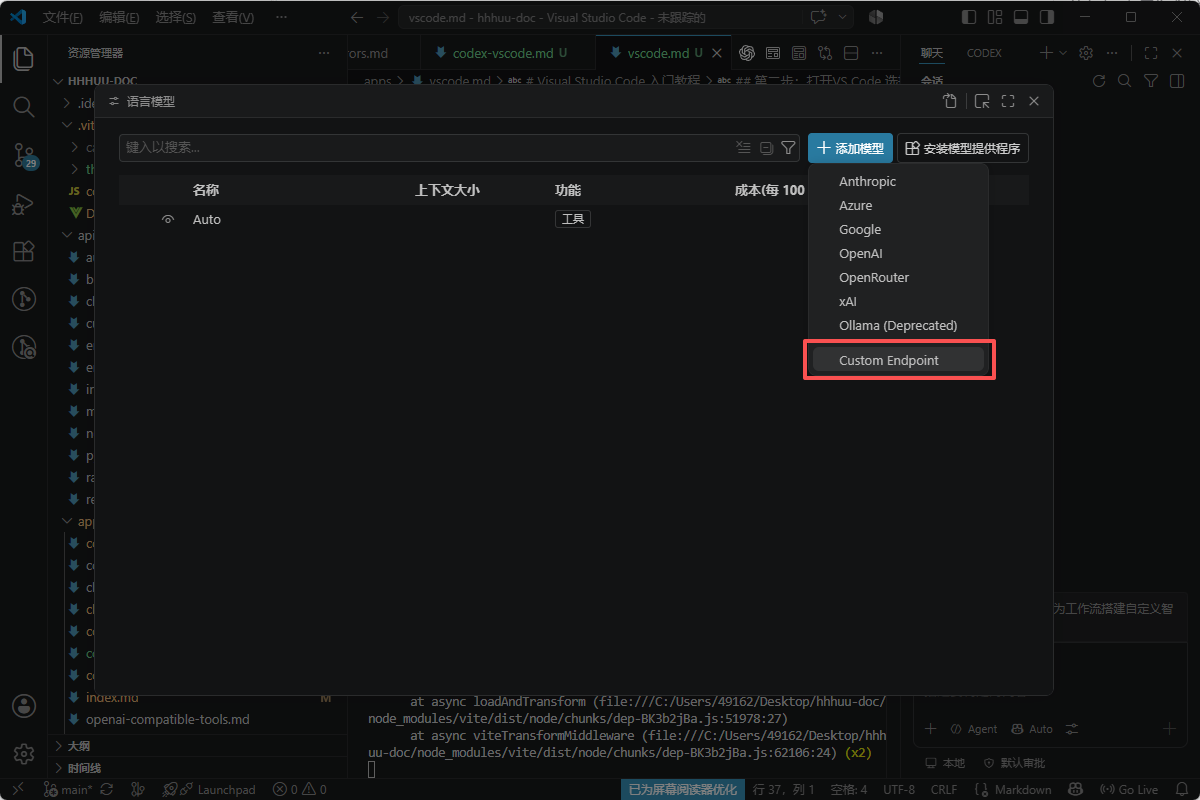Viewport: 1200px width, 800px height.
Task: Maximize the language models dialog
Action: click(1008, 101)
